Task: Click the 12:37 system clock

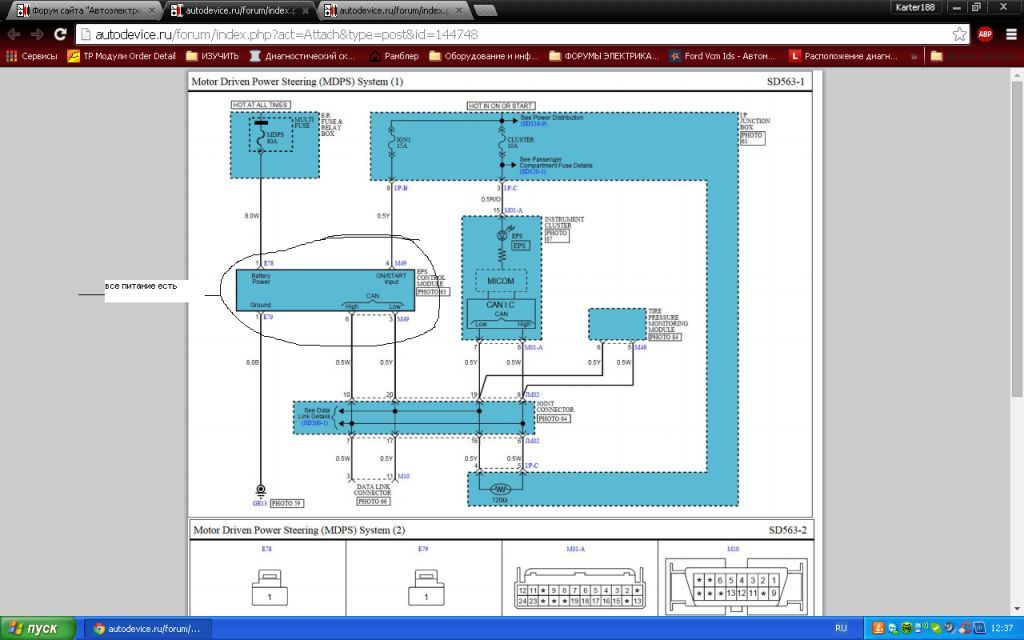Action: pos(1002,628)
